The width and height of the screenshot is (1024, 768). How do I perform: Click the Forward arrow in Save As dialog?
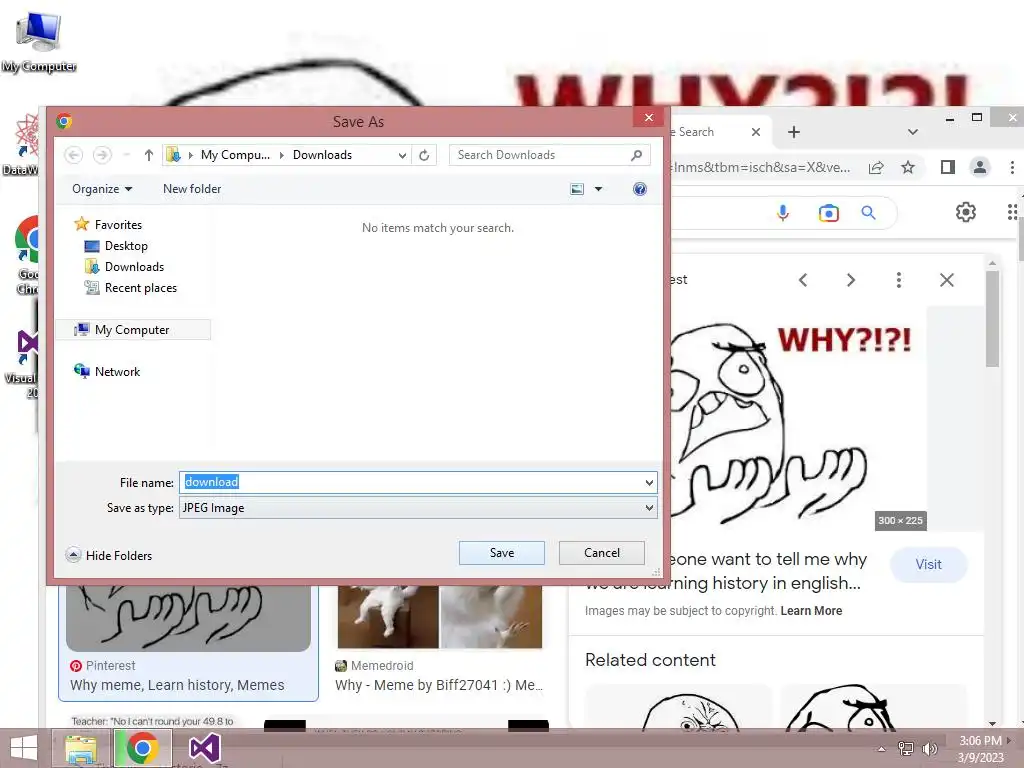coord(102,155)
